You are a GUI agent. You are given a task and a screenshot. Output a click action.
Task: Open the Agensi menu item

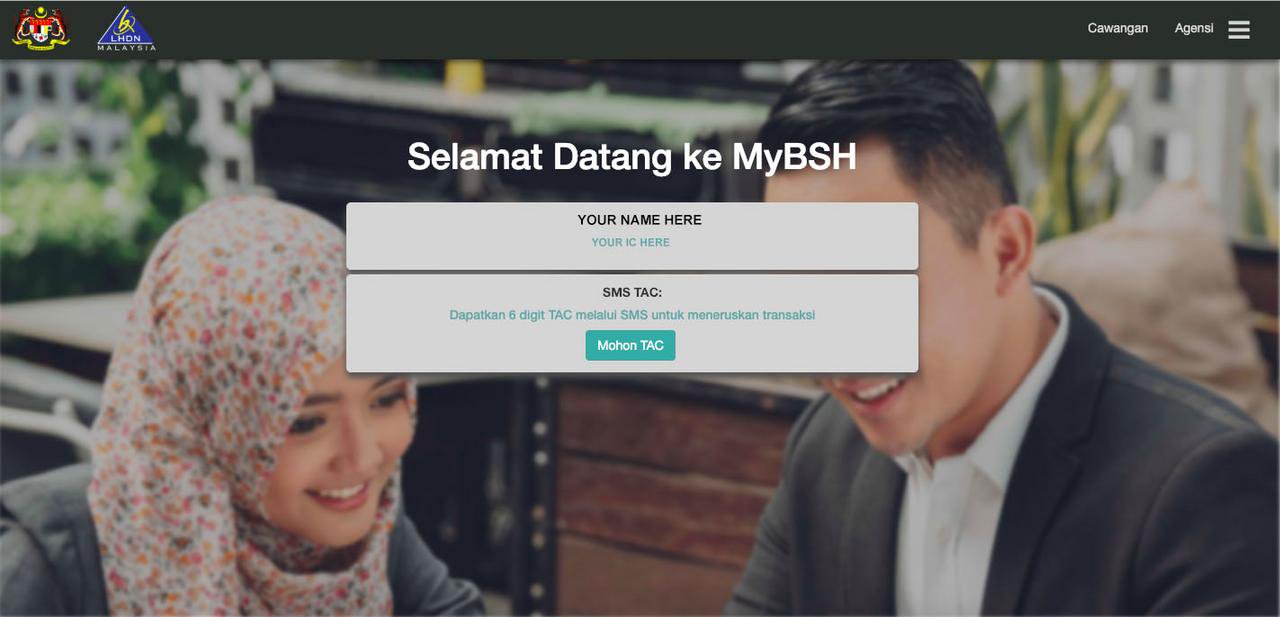tap(1194, 28)
